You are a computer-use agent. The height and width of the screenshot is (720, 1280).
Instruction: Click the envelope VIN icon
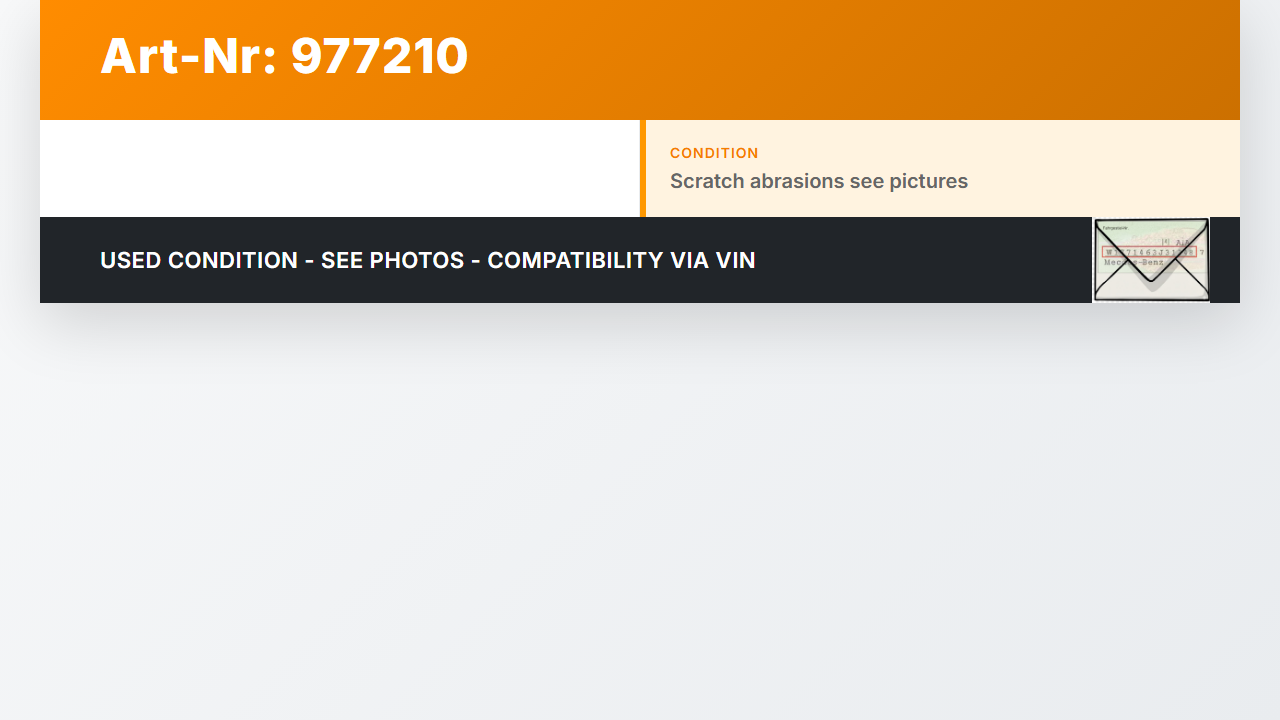pyautogui.click(x=1151, y=260)
